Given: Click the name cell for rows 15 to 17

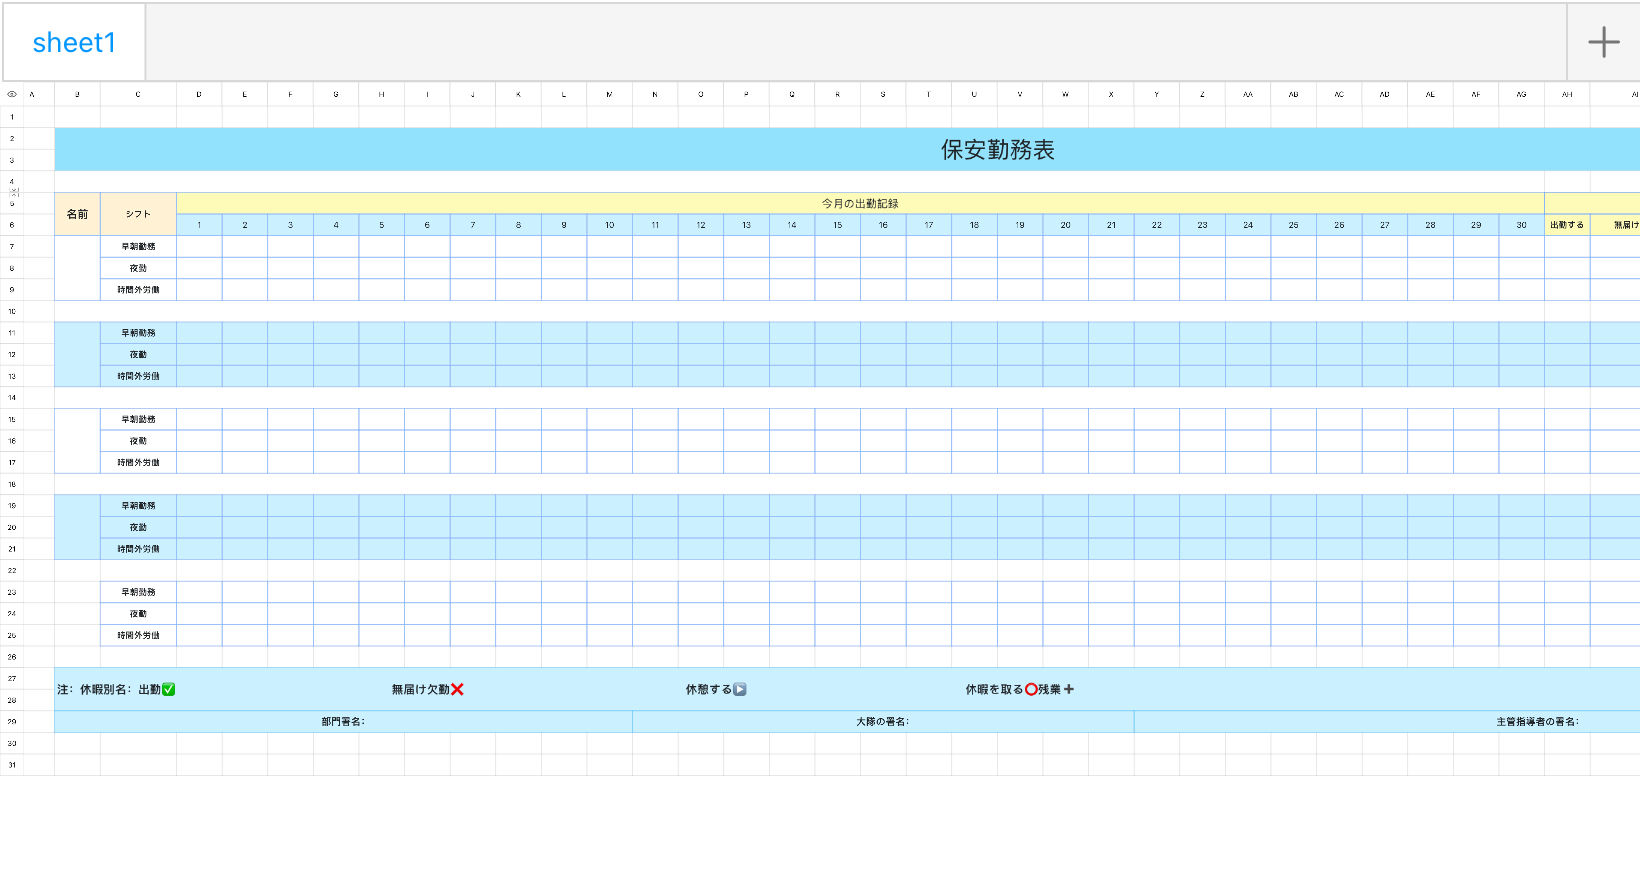Looking at the screenshot, I should 77,441.
